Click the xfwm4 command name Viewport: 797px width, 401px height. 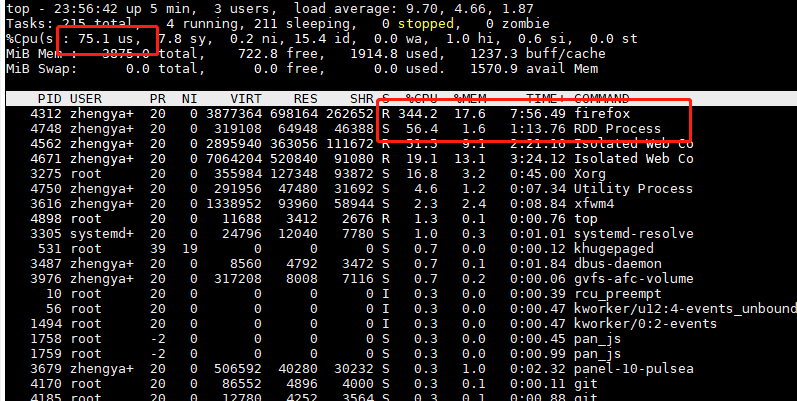(594, 204)
